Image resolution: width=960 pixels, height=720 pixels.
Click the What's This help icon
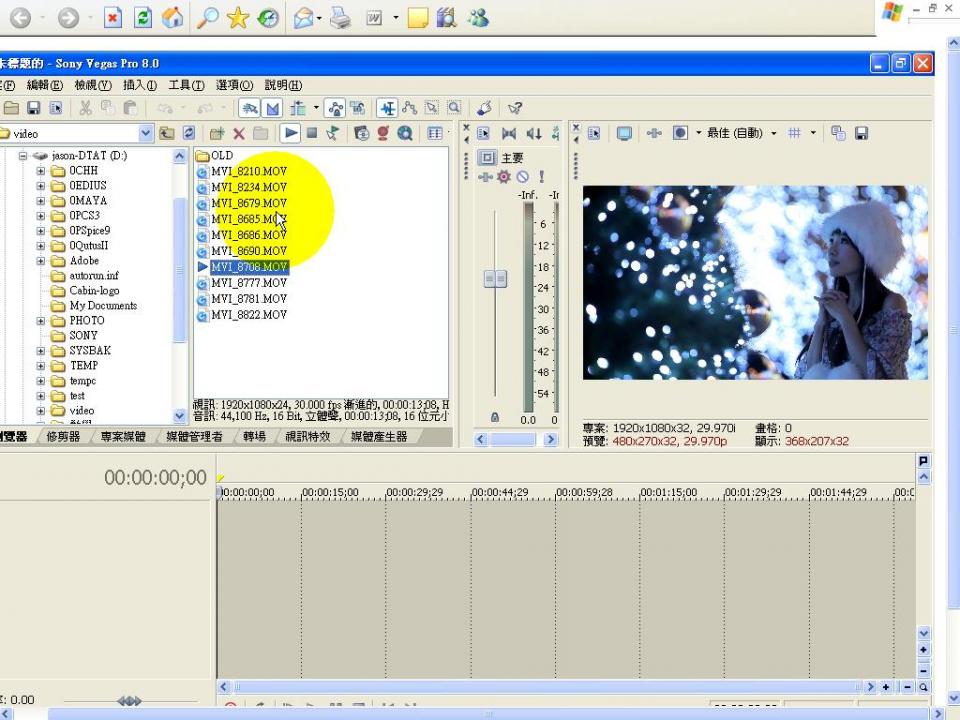click(x=515, y=108)
